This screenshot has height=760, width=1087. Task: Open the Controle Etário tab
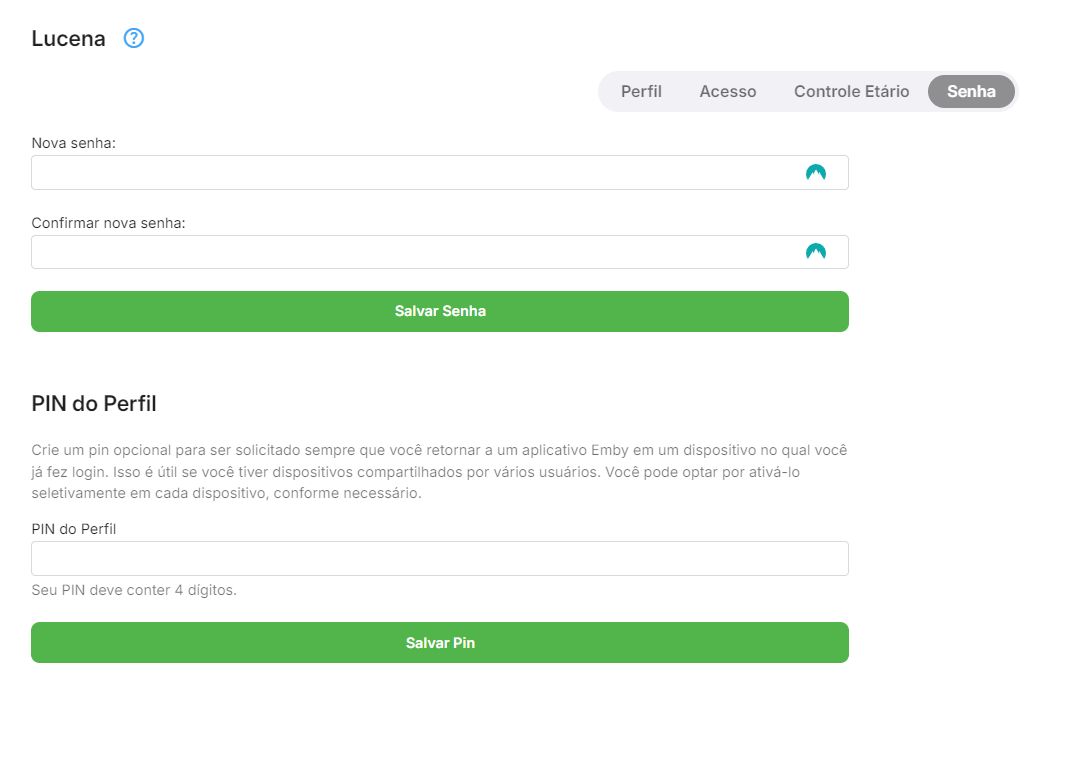coord(851,92)
